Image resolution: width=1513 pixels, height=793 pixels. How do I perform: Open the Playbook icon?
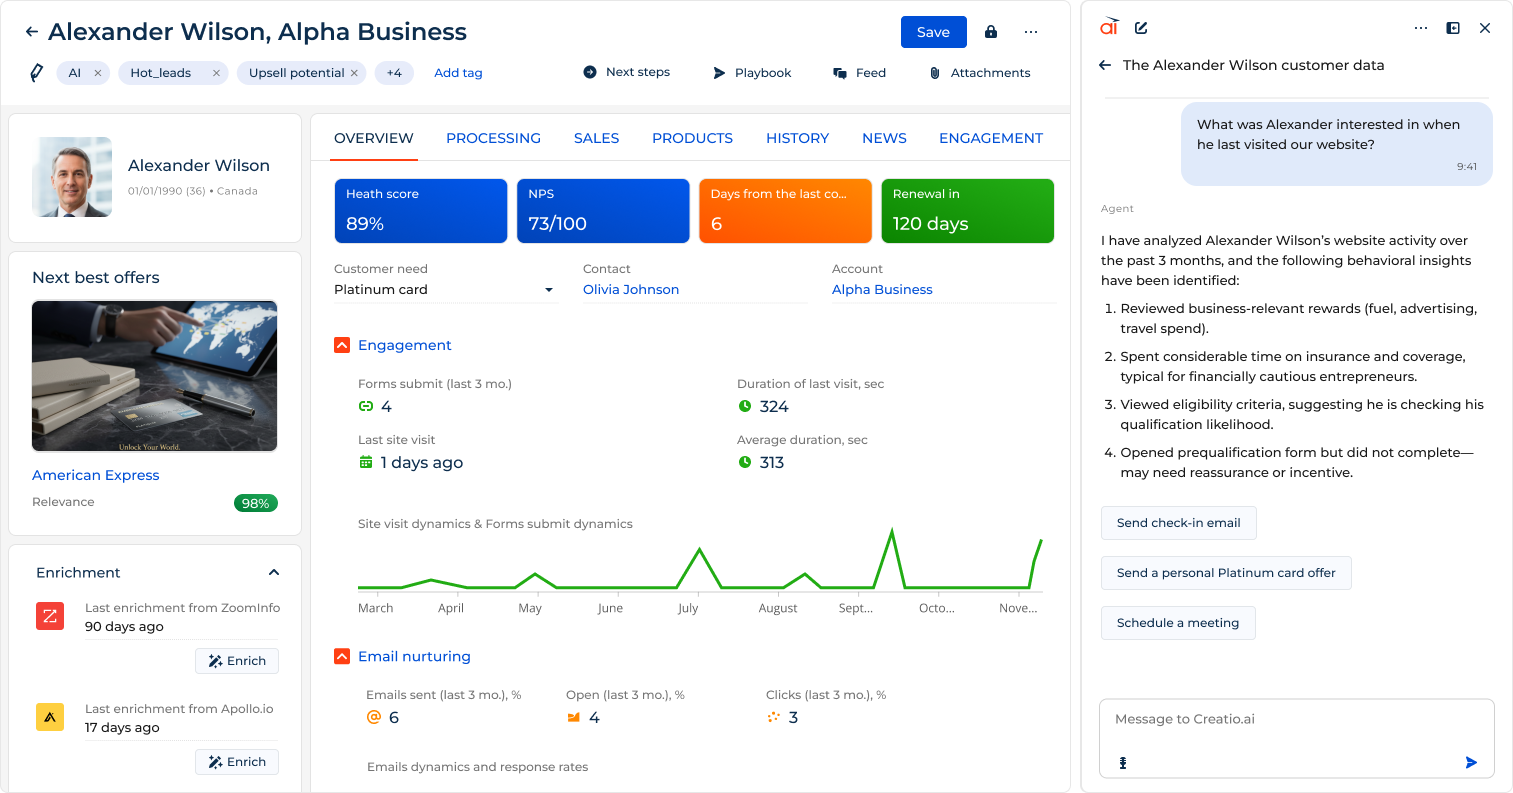718,71
